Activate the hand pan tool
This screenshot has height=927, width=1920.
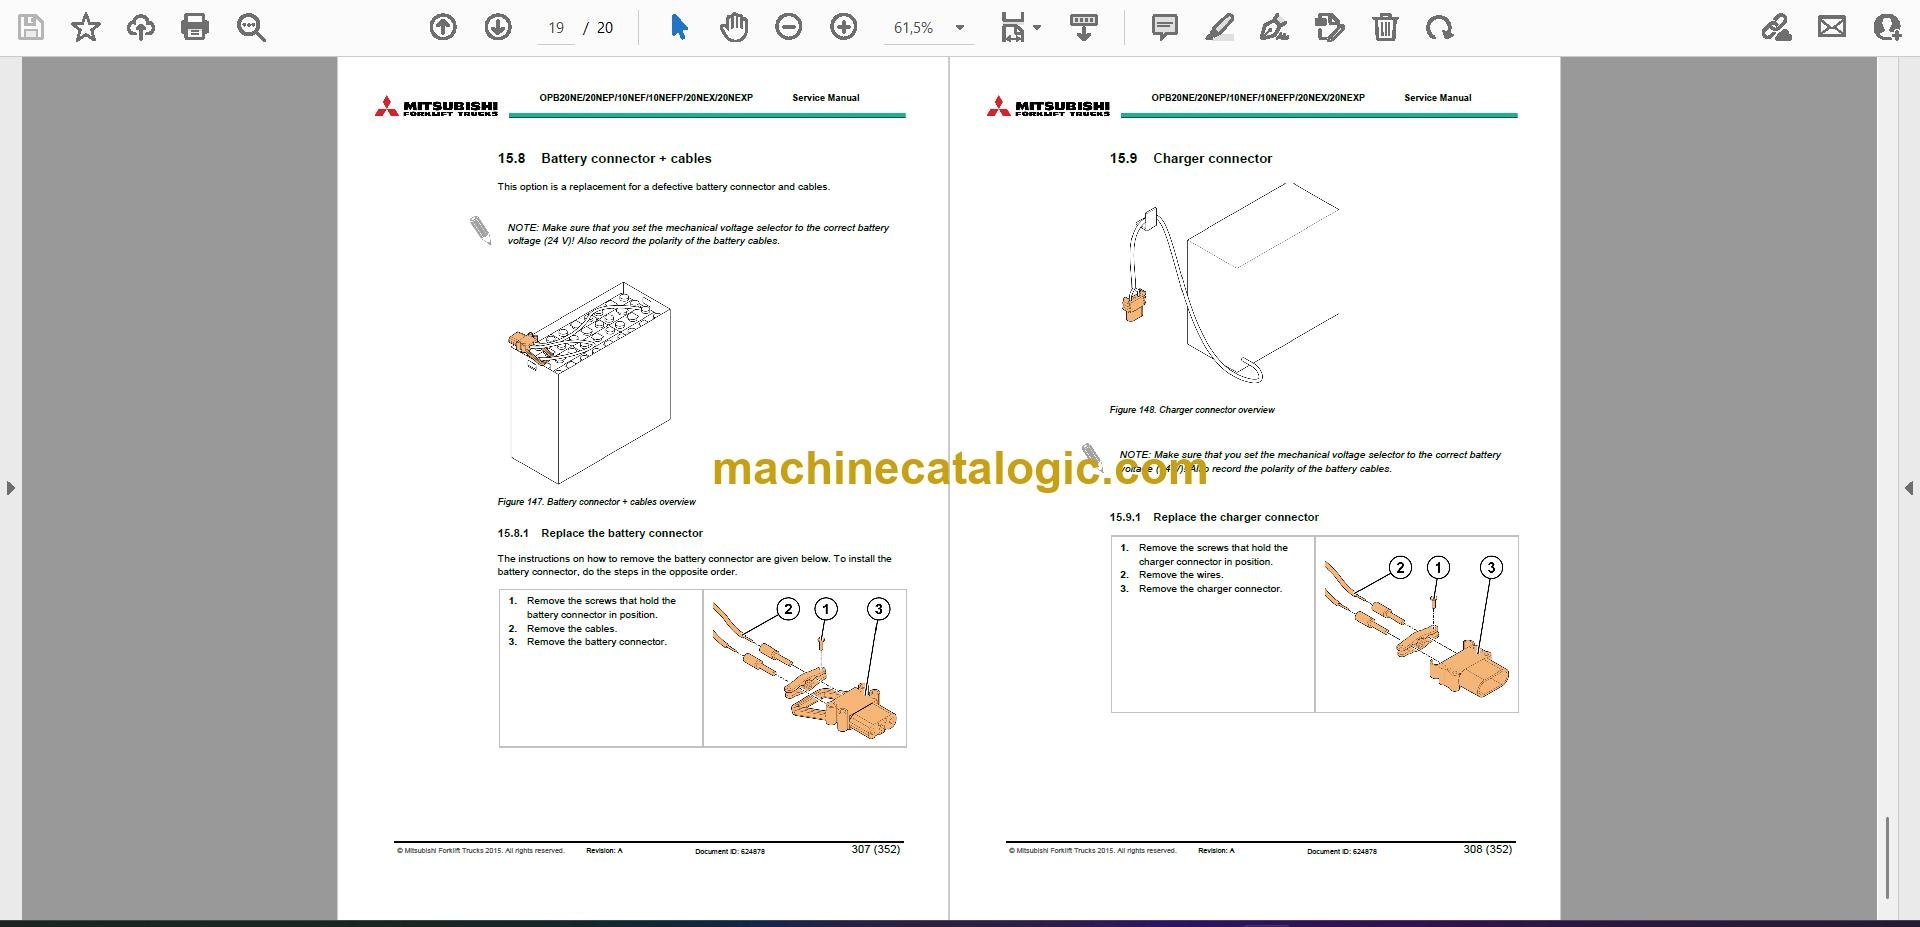point(734,27)
